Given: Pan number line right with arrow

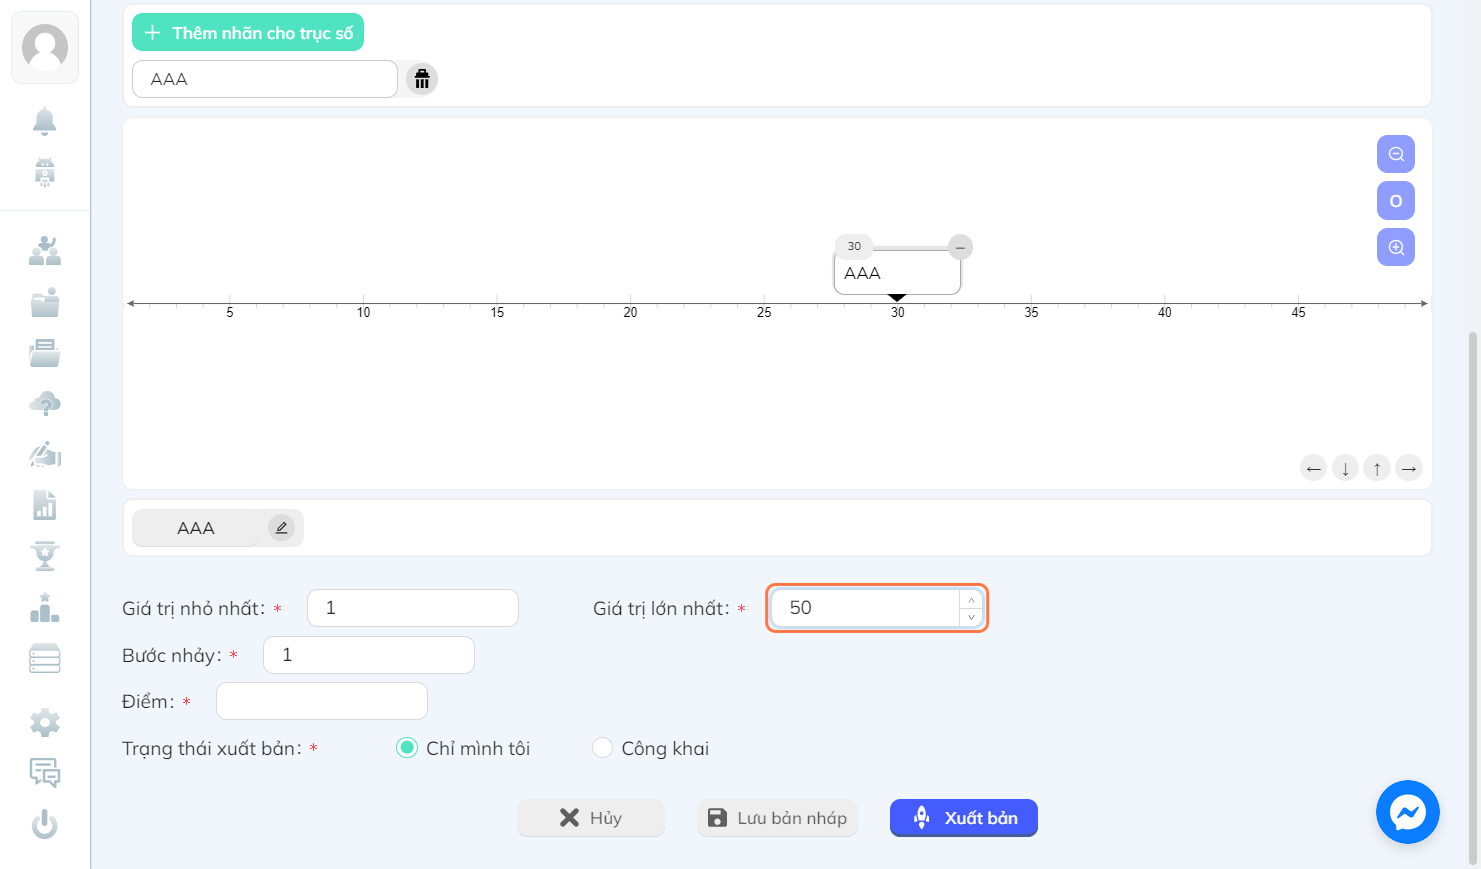Looking at the screenshot, I should click(x=1409, y=468).
